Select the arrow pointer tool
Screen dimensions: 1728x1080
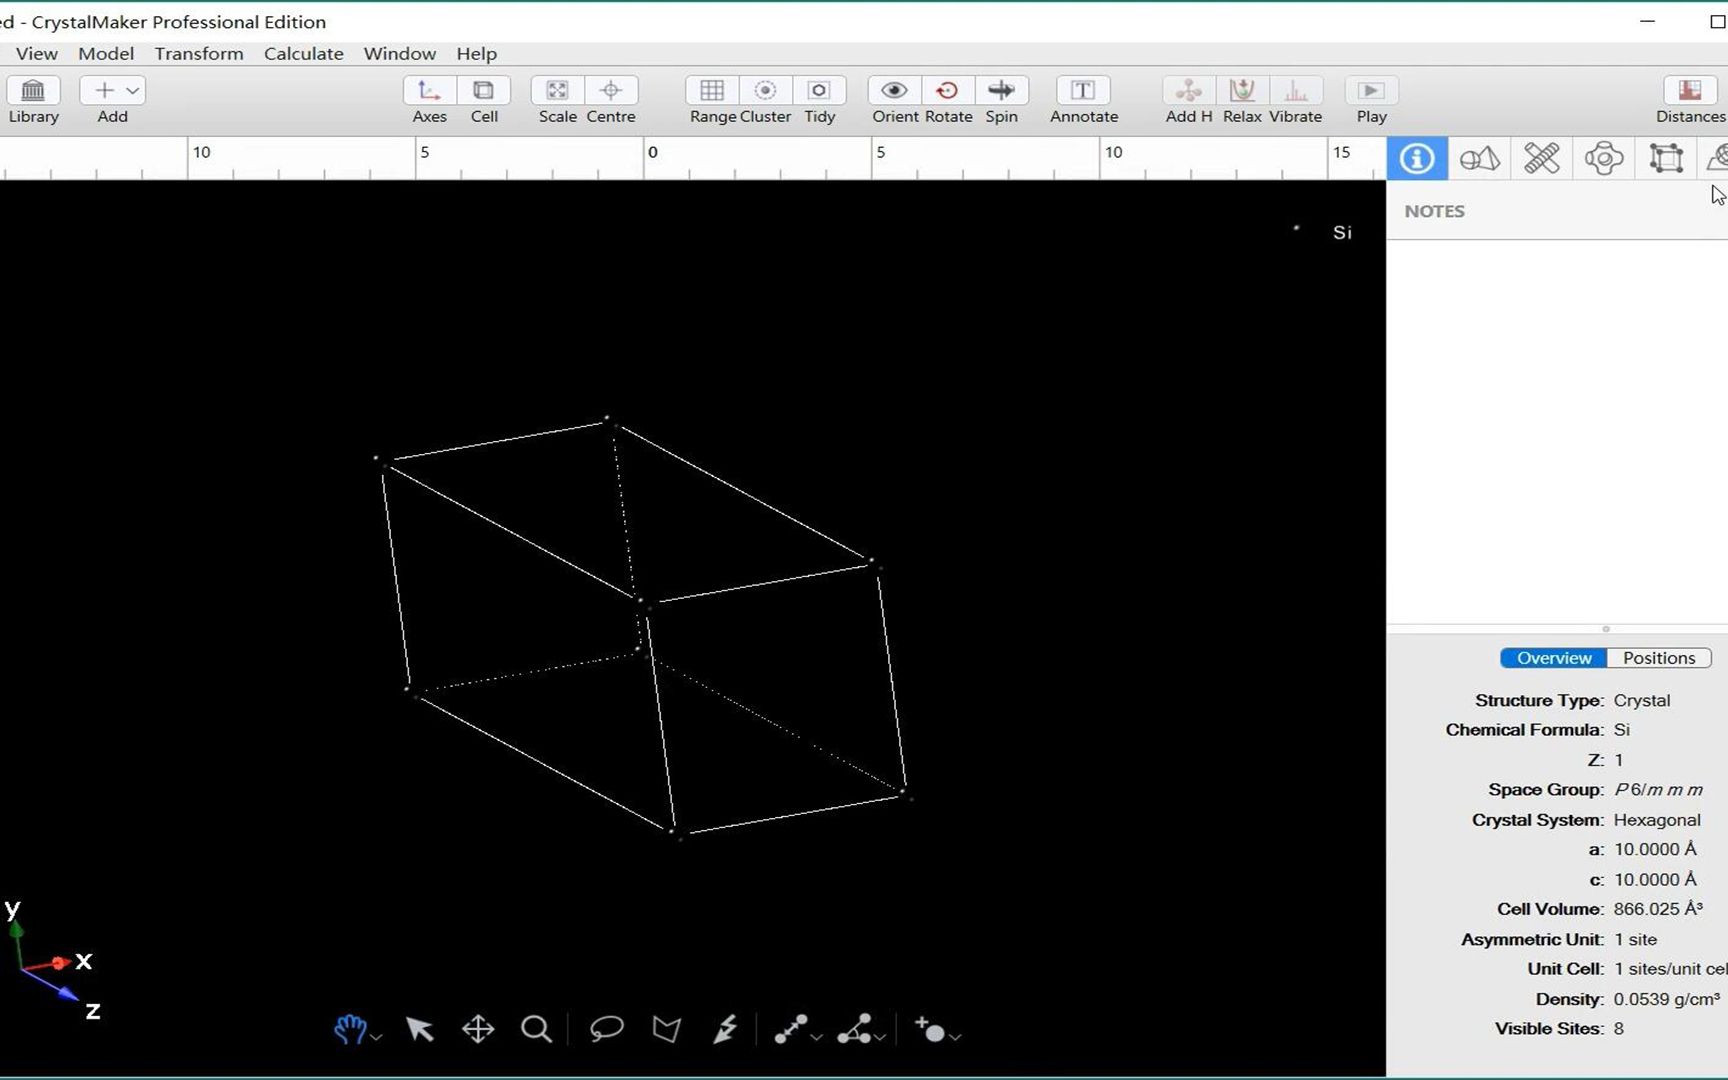[419, 1029]
